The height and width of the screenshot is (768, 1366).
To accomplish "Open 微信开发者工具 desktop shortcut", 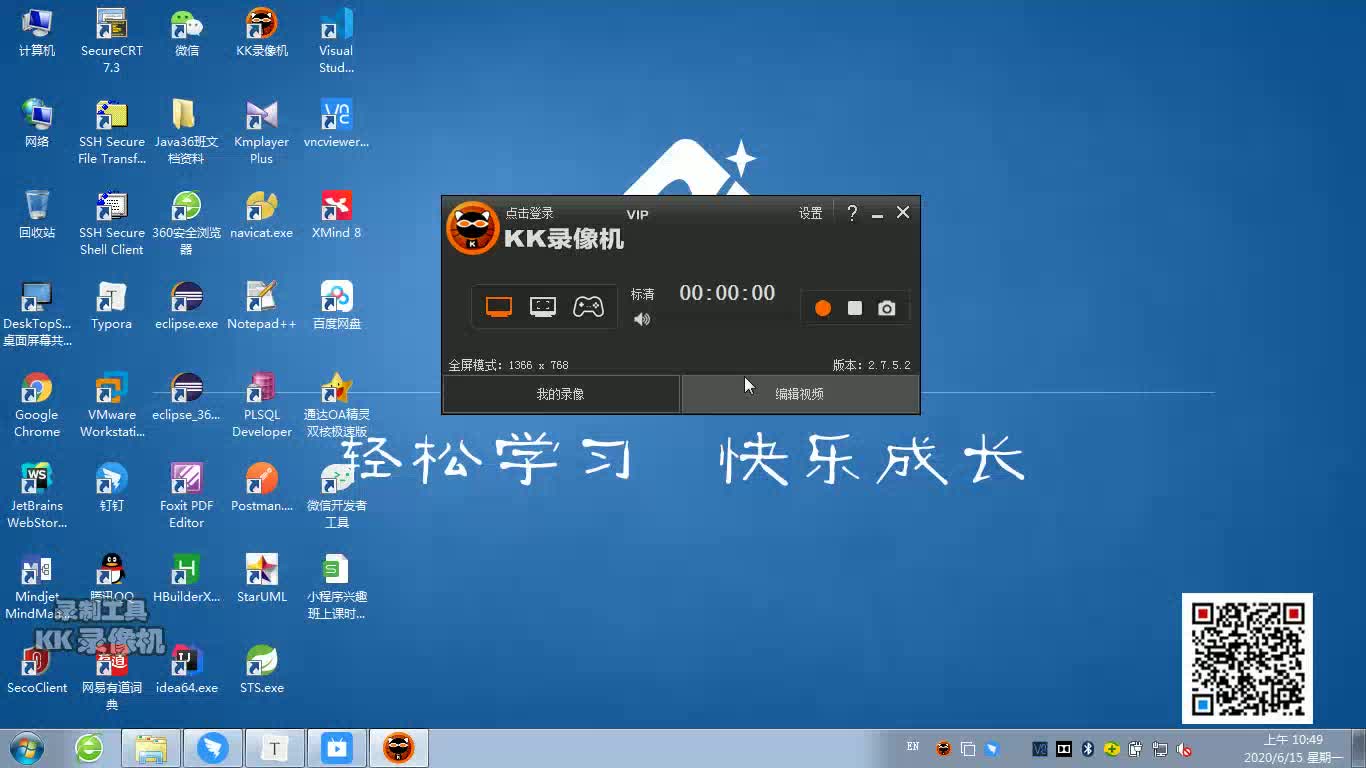I will [x=336, y=496].
